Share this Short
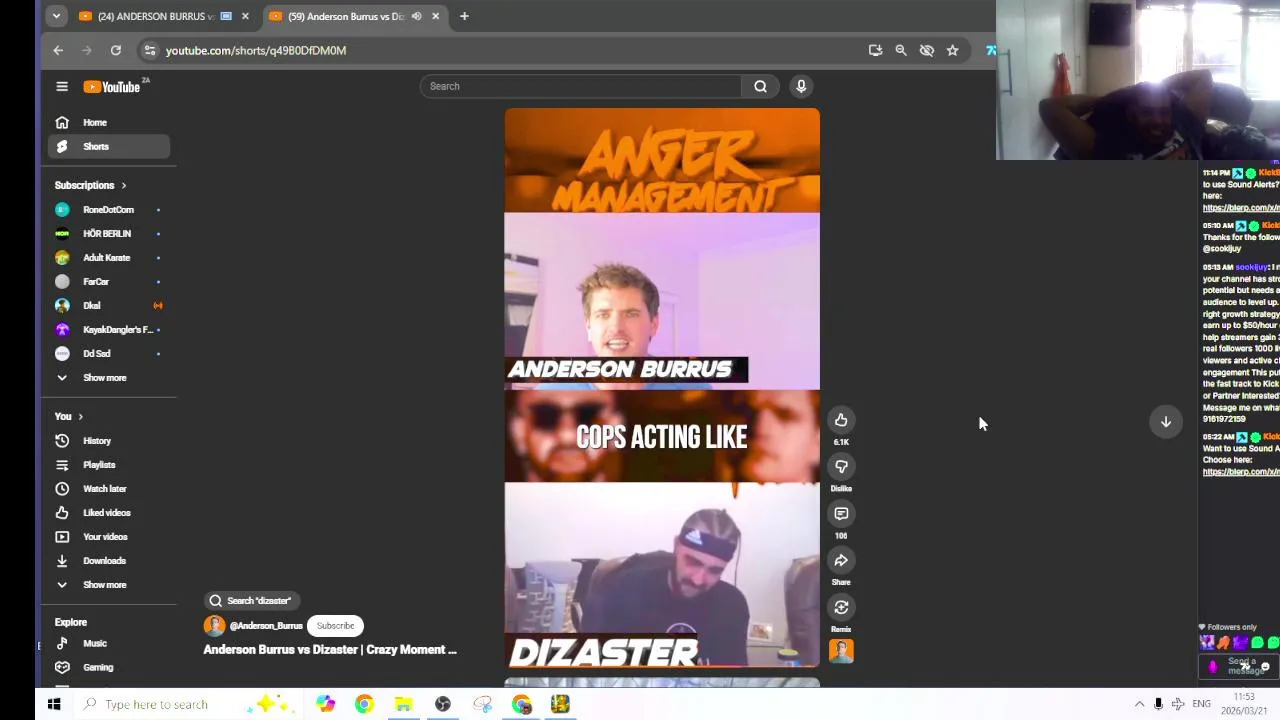This screenshot has height=720, width=1280. (x=841, y=560)
